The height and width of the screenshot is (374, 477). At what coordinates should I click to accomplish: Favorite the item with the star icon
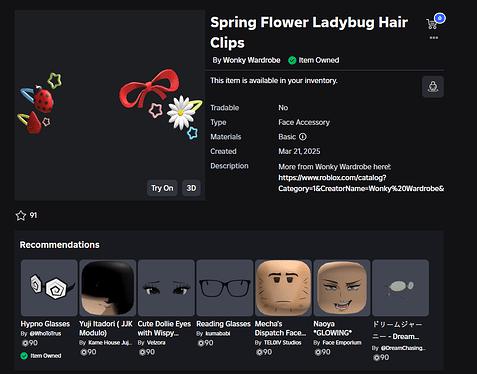(x=21, y=215)
